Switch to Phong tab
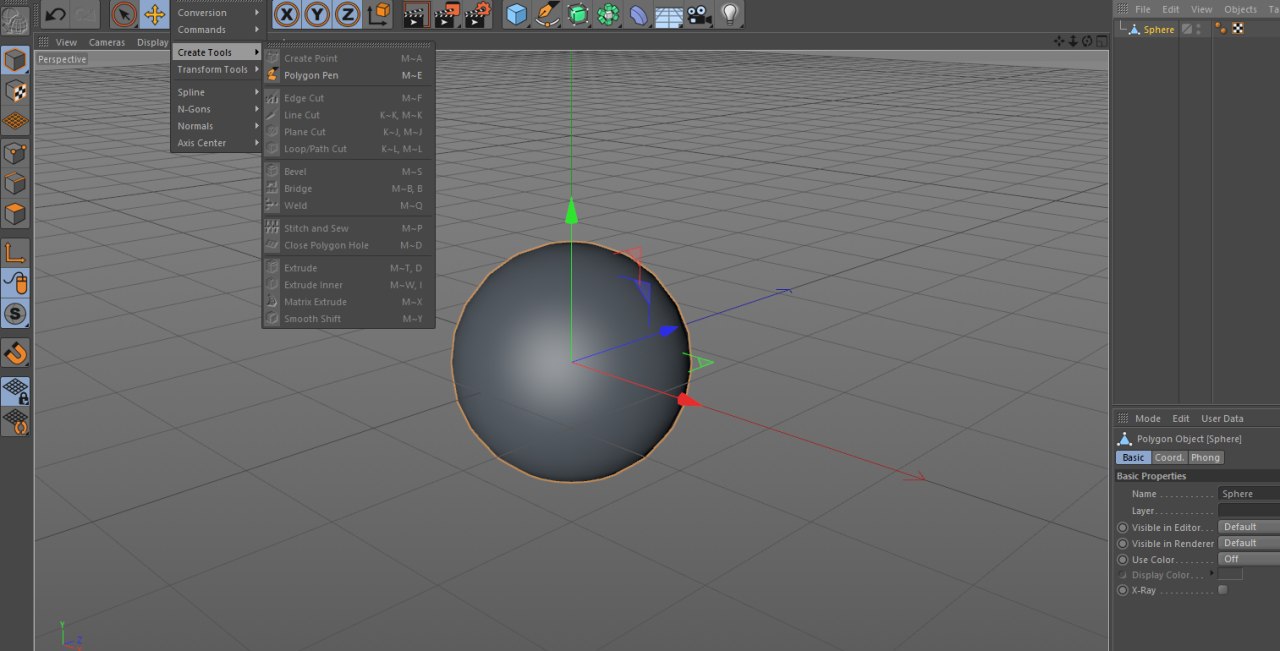Screen dimensions: 1280x651 click(1205, 457)
